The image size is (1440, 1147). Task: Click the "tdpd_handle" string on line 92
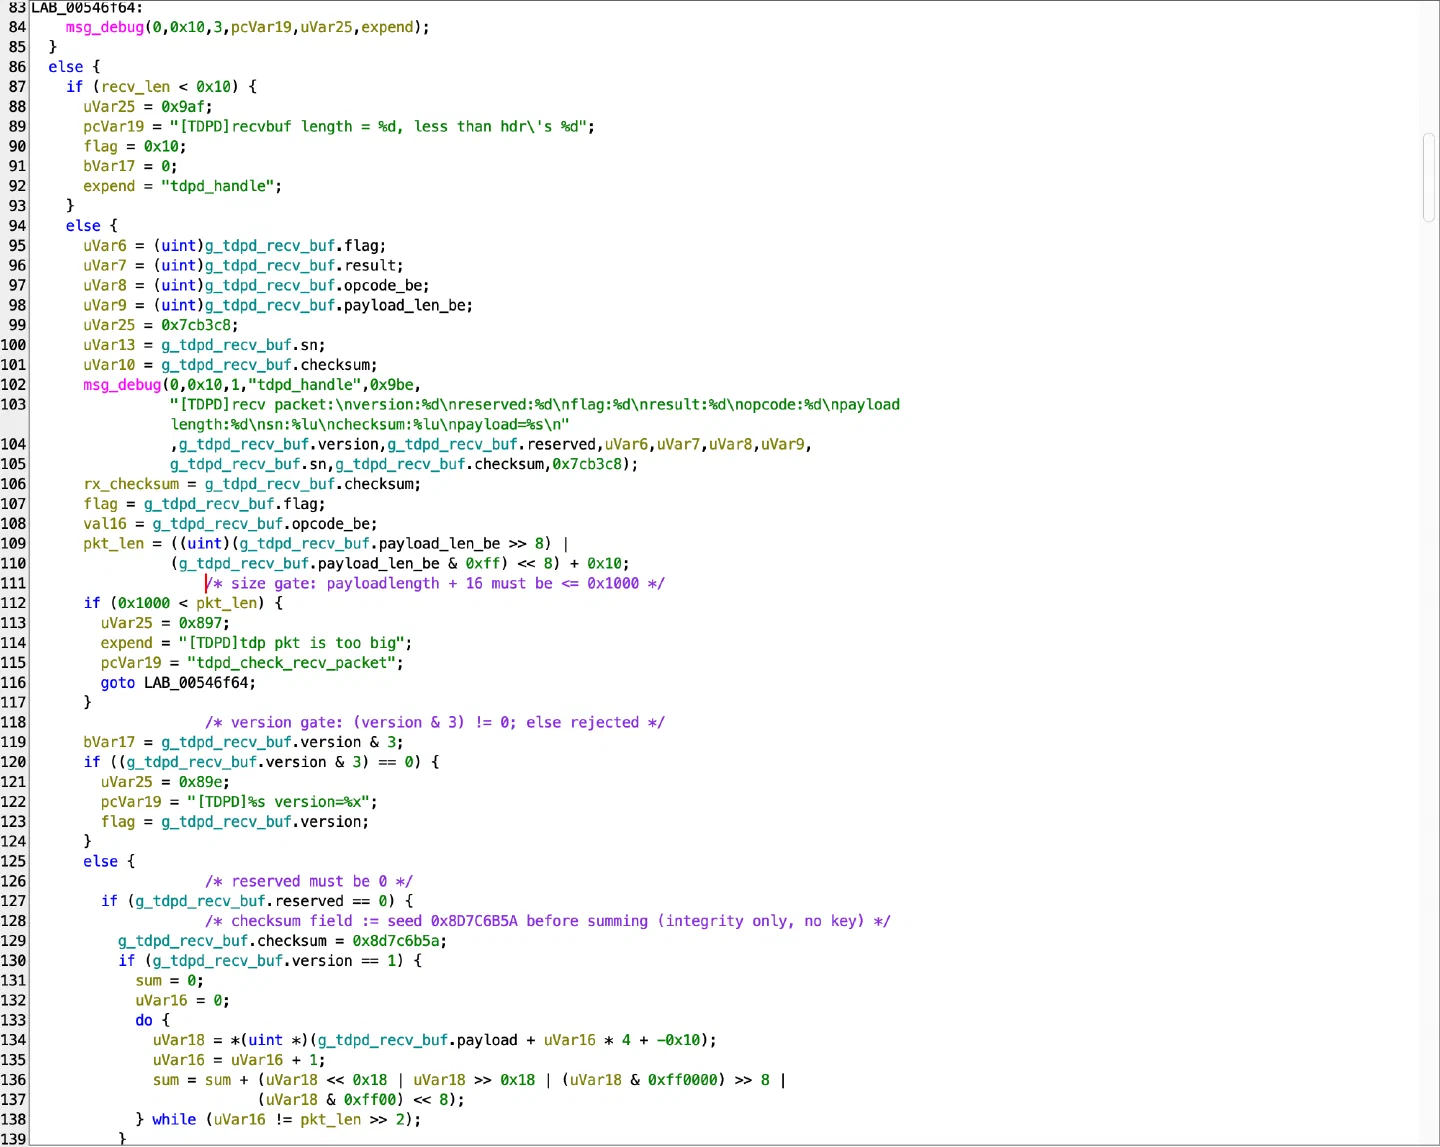point(217,186)
